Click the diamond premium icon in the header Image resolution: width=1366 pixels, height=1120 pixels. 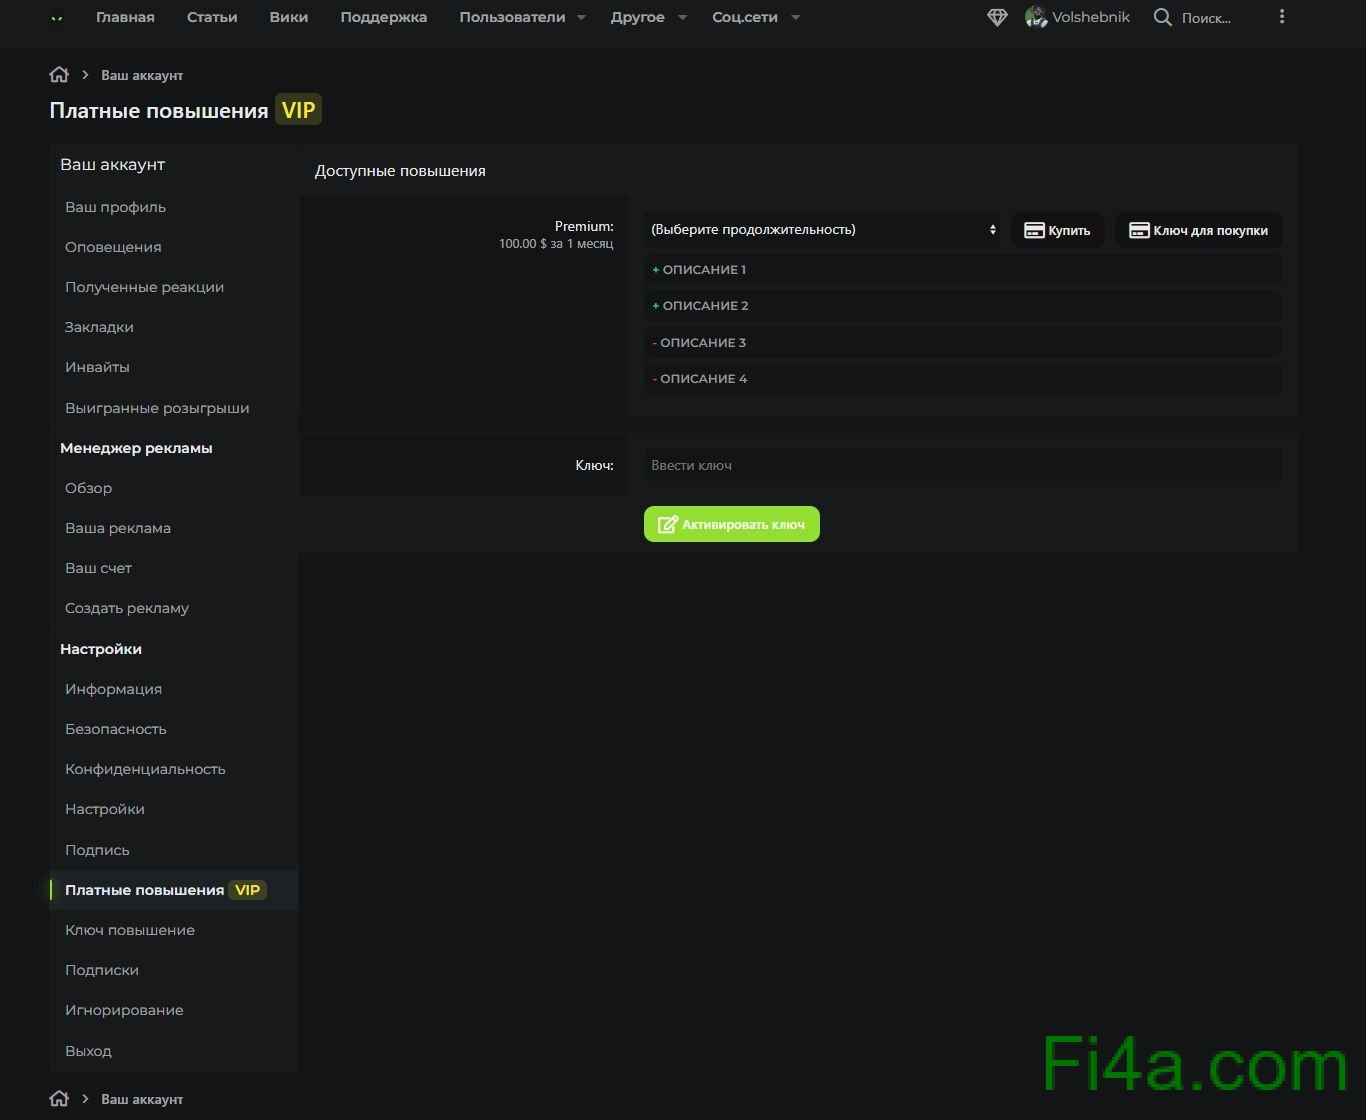997,18
